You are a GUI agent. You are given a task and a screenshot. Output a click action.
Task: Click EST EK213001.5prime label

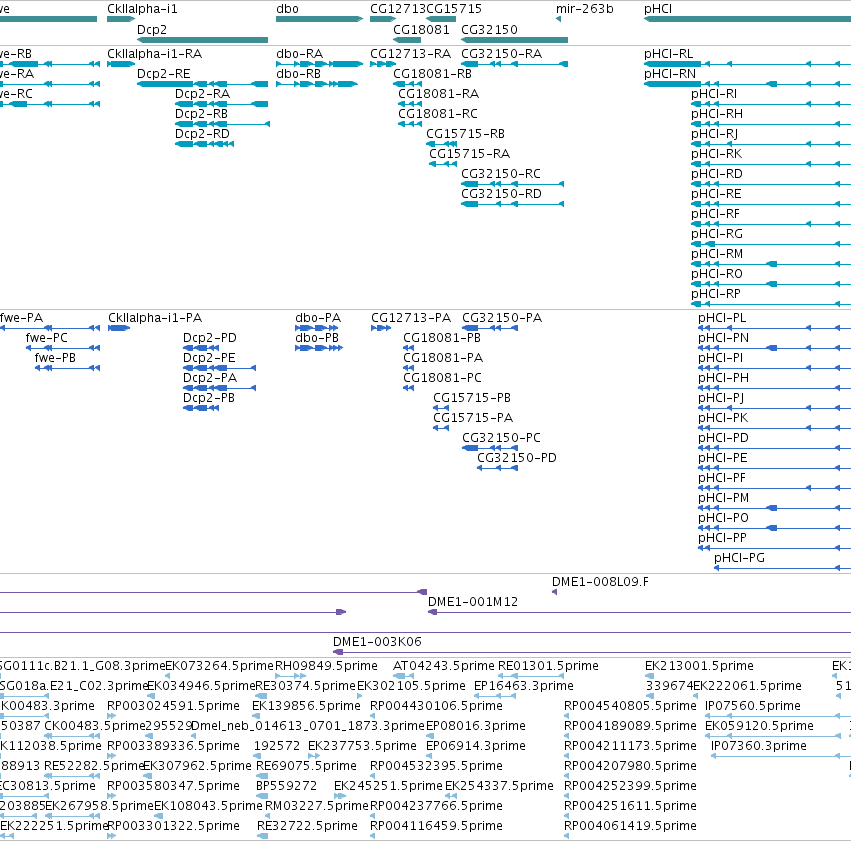click(x=699, y=666)
